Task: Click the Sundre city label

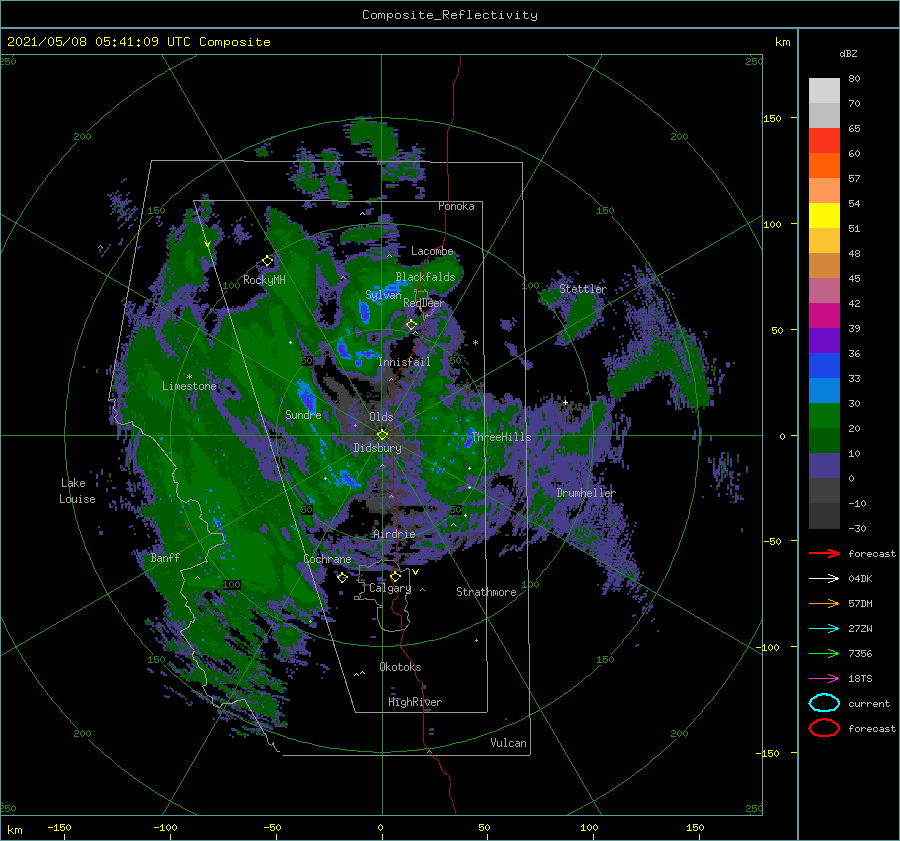Action: [x=303, y=414]
